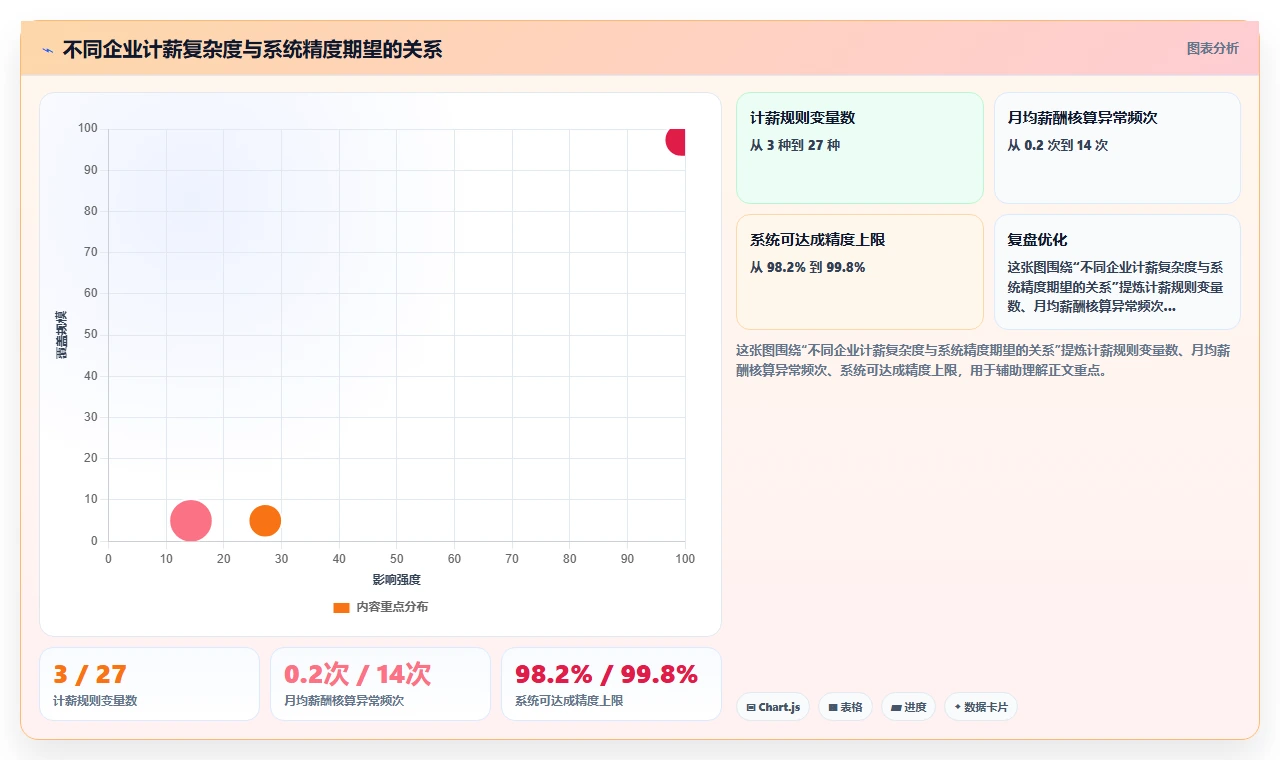The image size is (1280, 760).
Task: Select the red bubble at top right
Action: tap(676, 141)
